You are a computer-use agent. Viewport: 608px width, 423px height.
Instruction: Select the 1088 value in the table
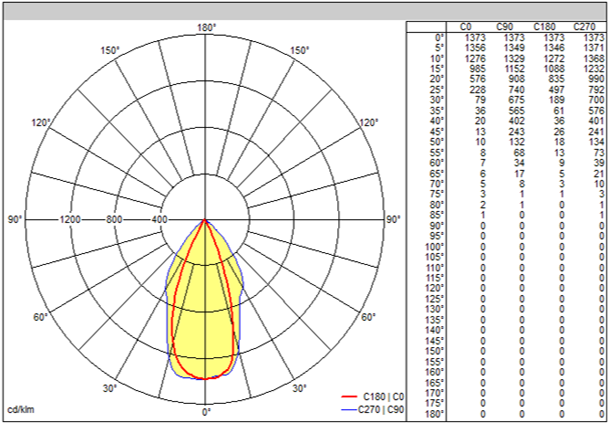(556, 67)
